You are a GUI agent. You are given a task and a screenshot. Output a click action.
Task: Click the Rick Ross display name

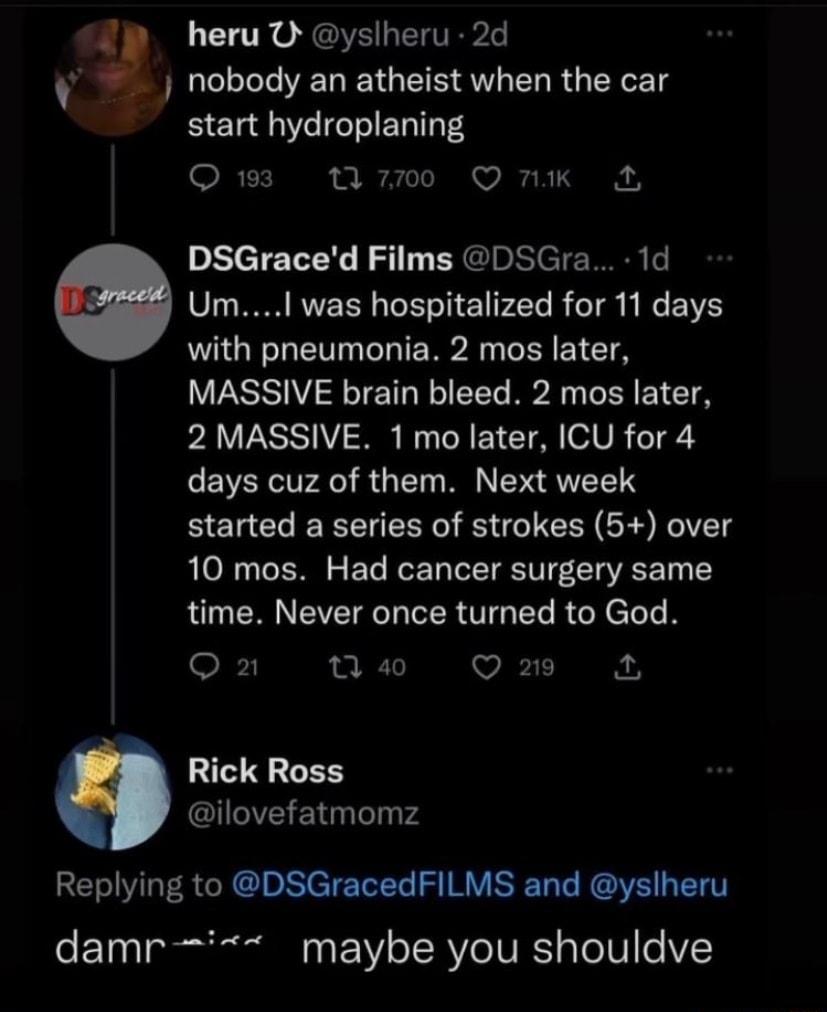click(265, 771)
